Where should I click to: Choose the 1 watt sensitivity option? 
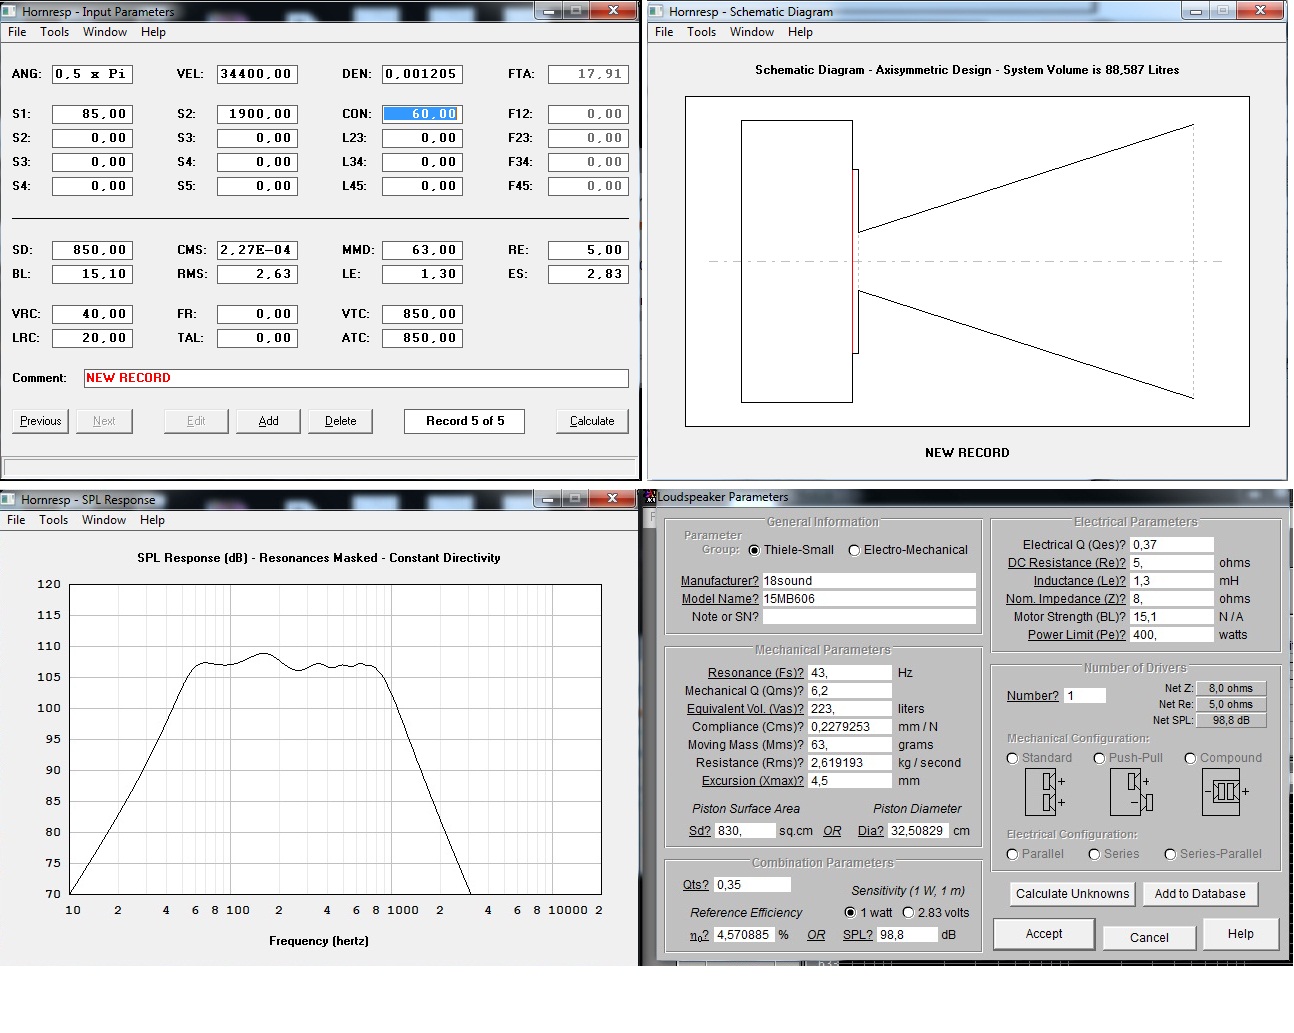850,912
